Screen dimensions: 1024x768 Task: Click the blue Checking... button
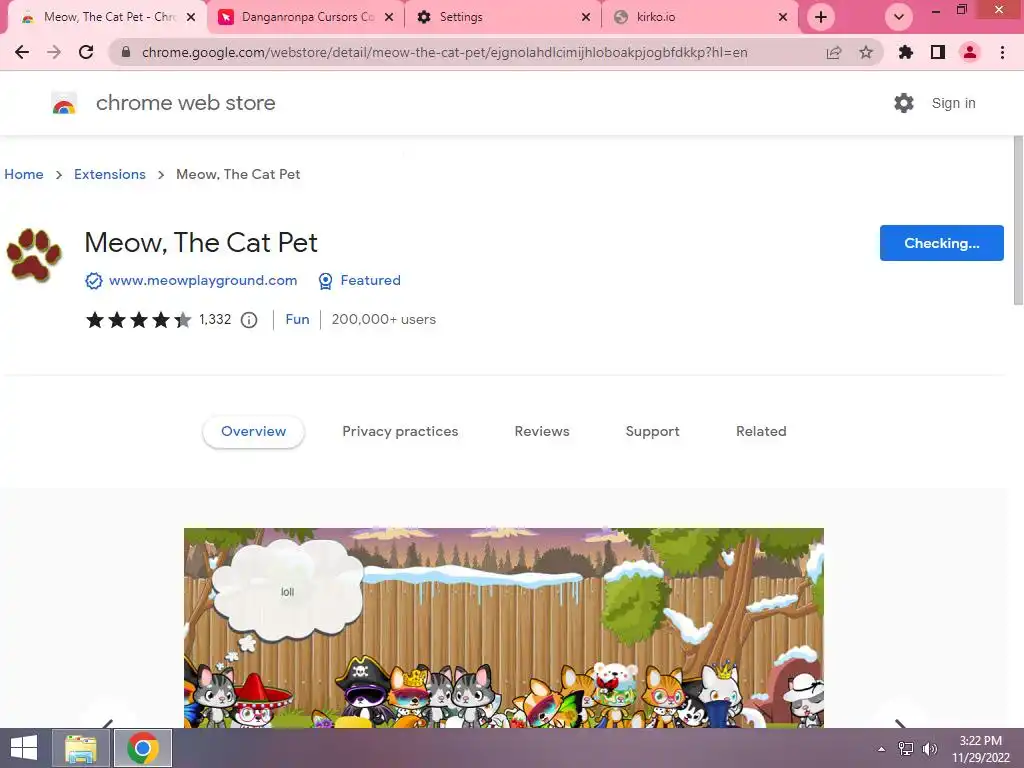click(942, 243)
